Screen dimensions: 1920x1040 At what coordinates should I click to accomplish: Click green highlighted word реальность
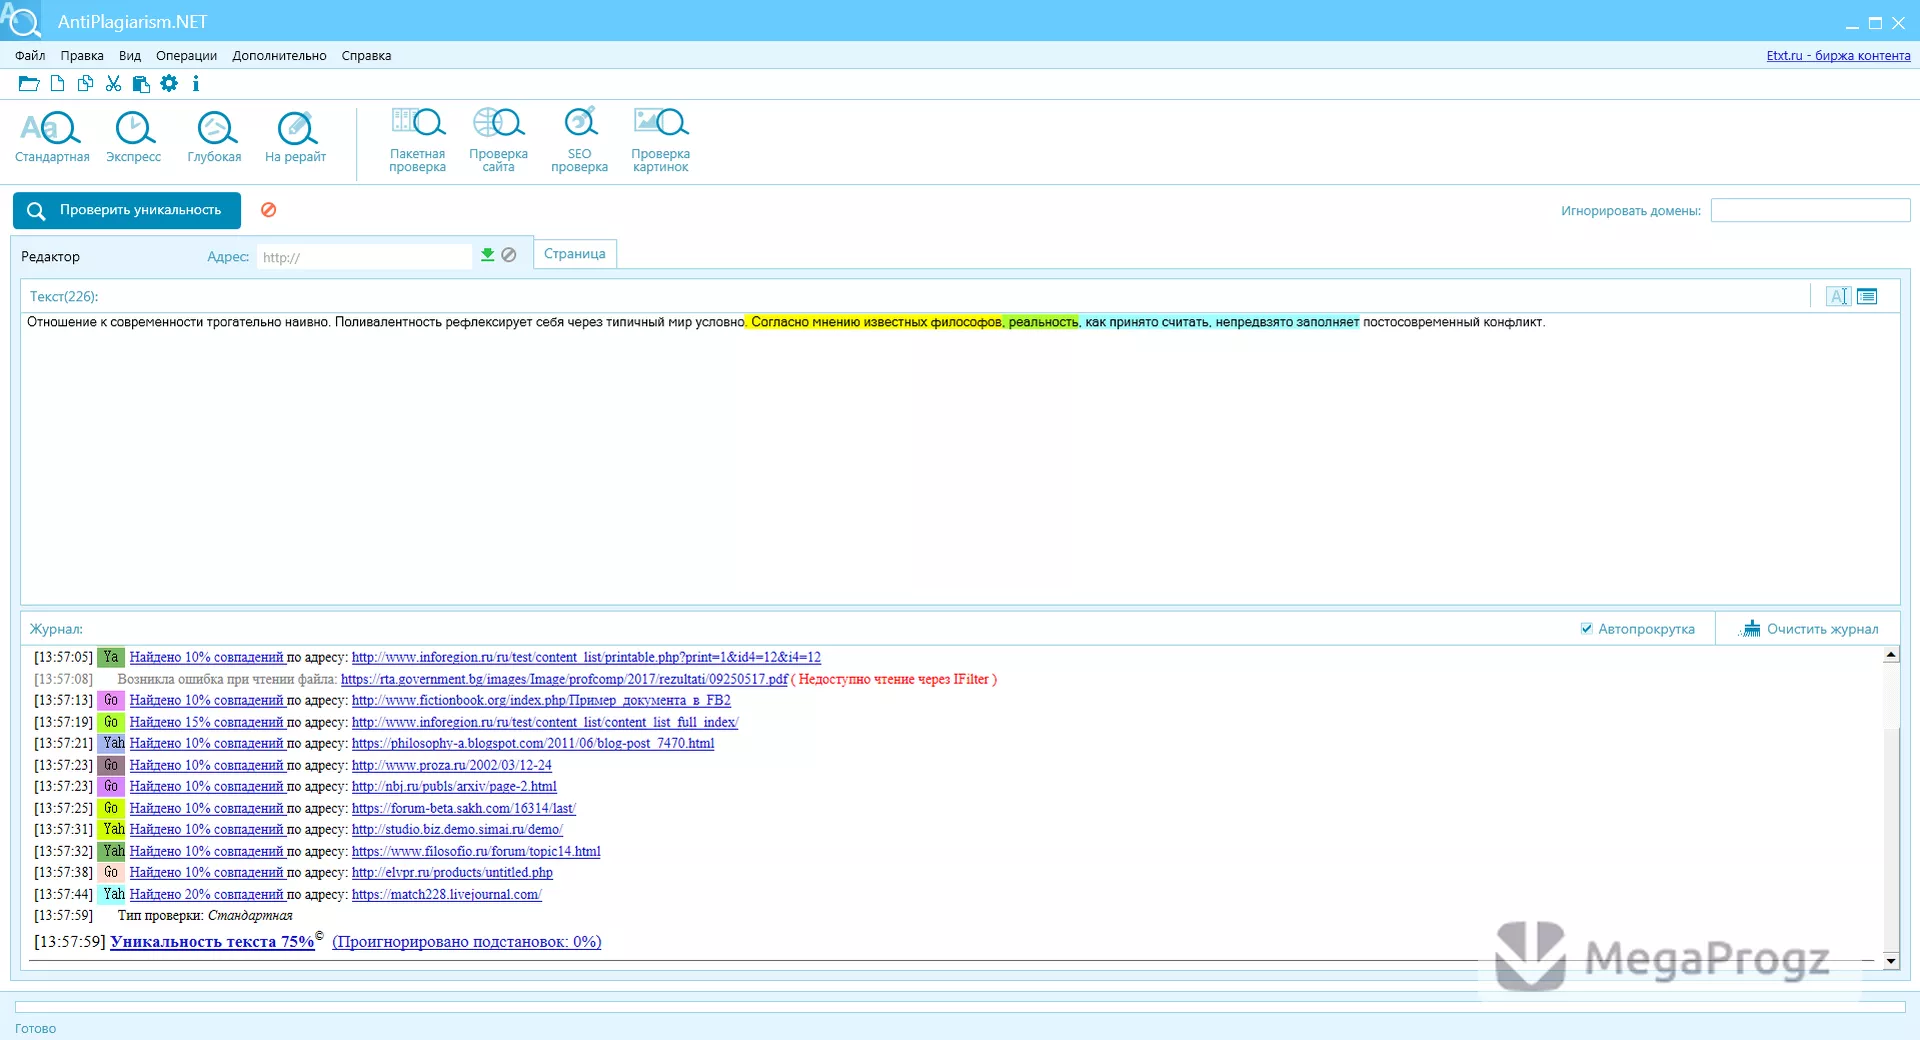[1043, 322]
